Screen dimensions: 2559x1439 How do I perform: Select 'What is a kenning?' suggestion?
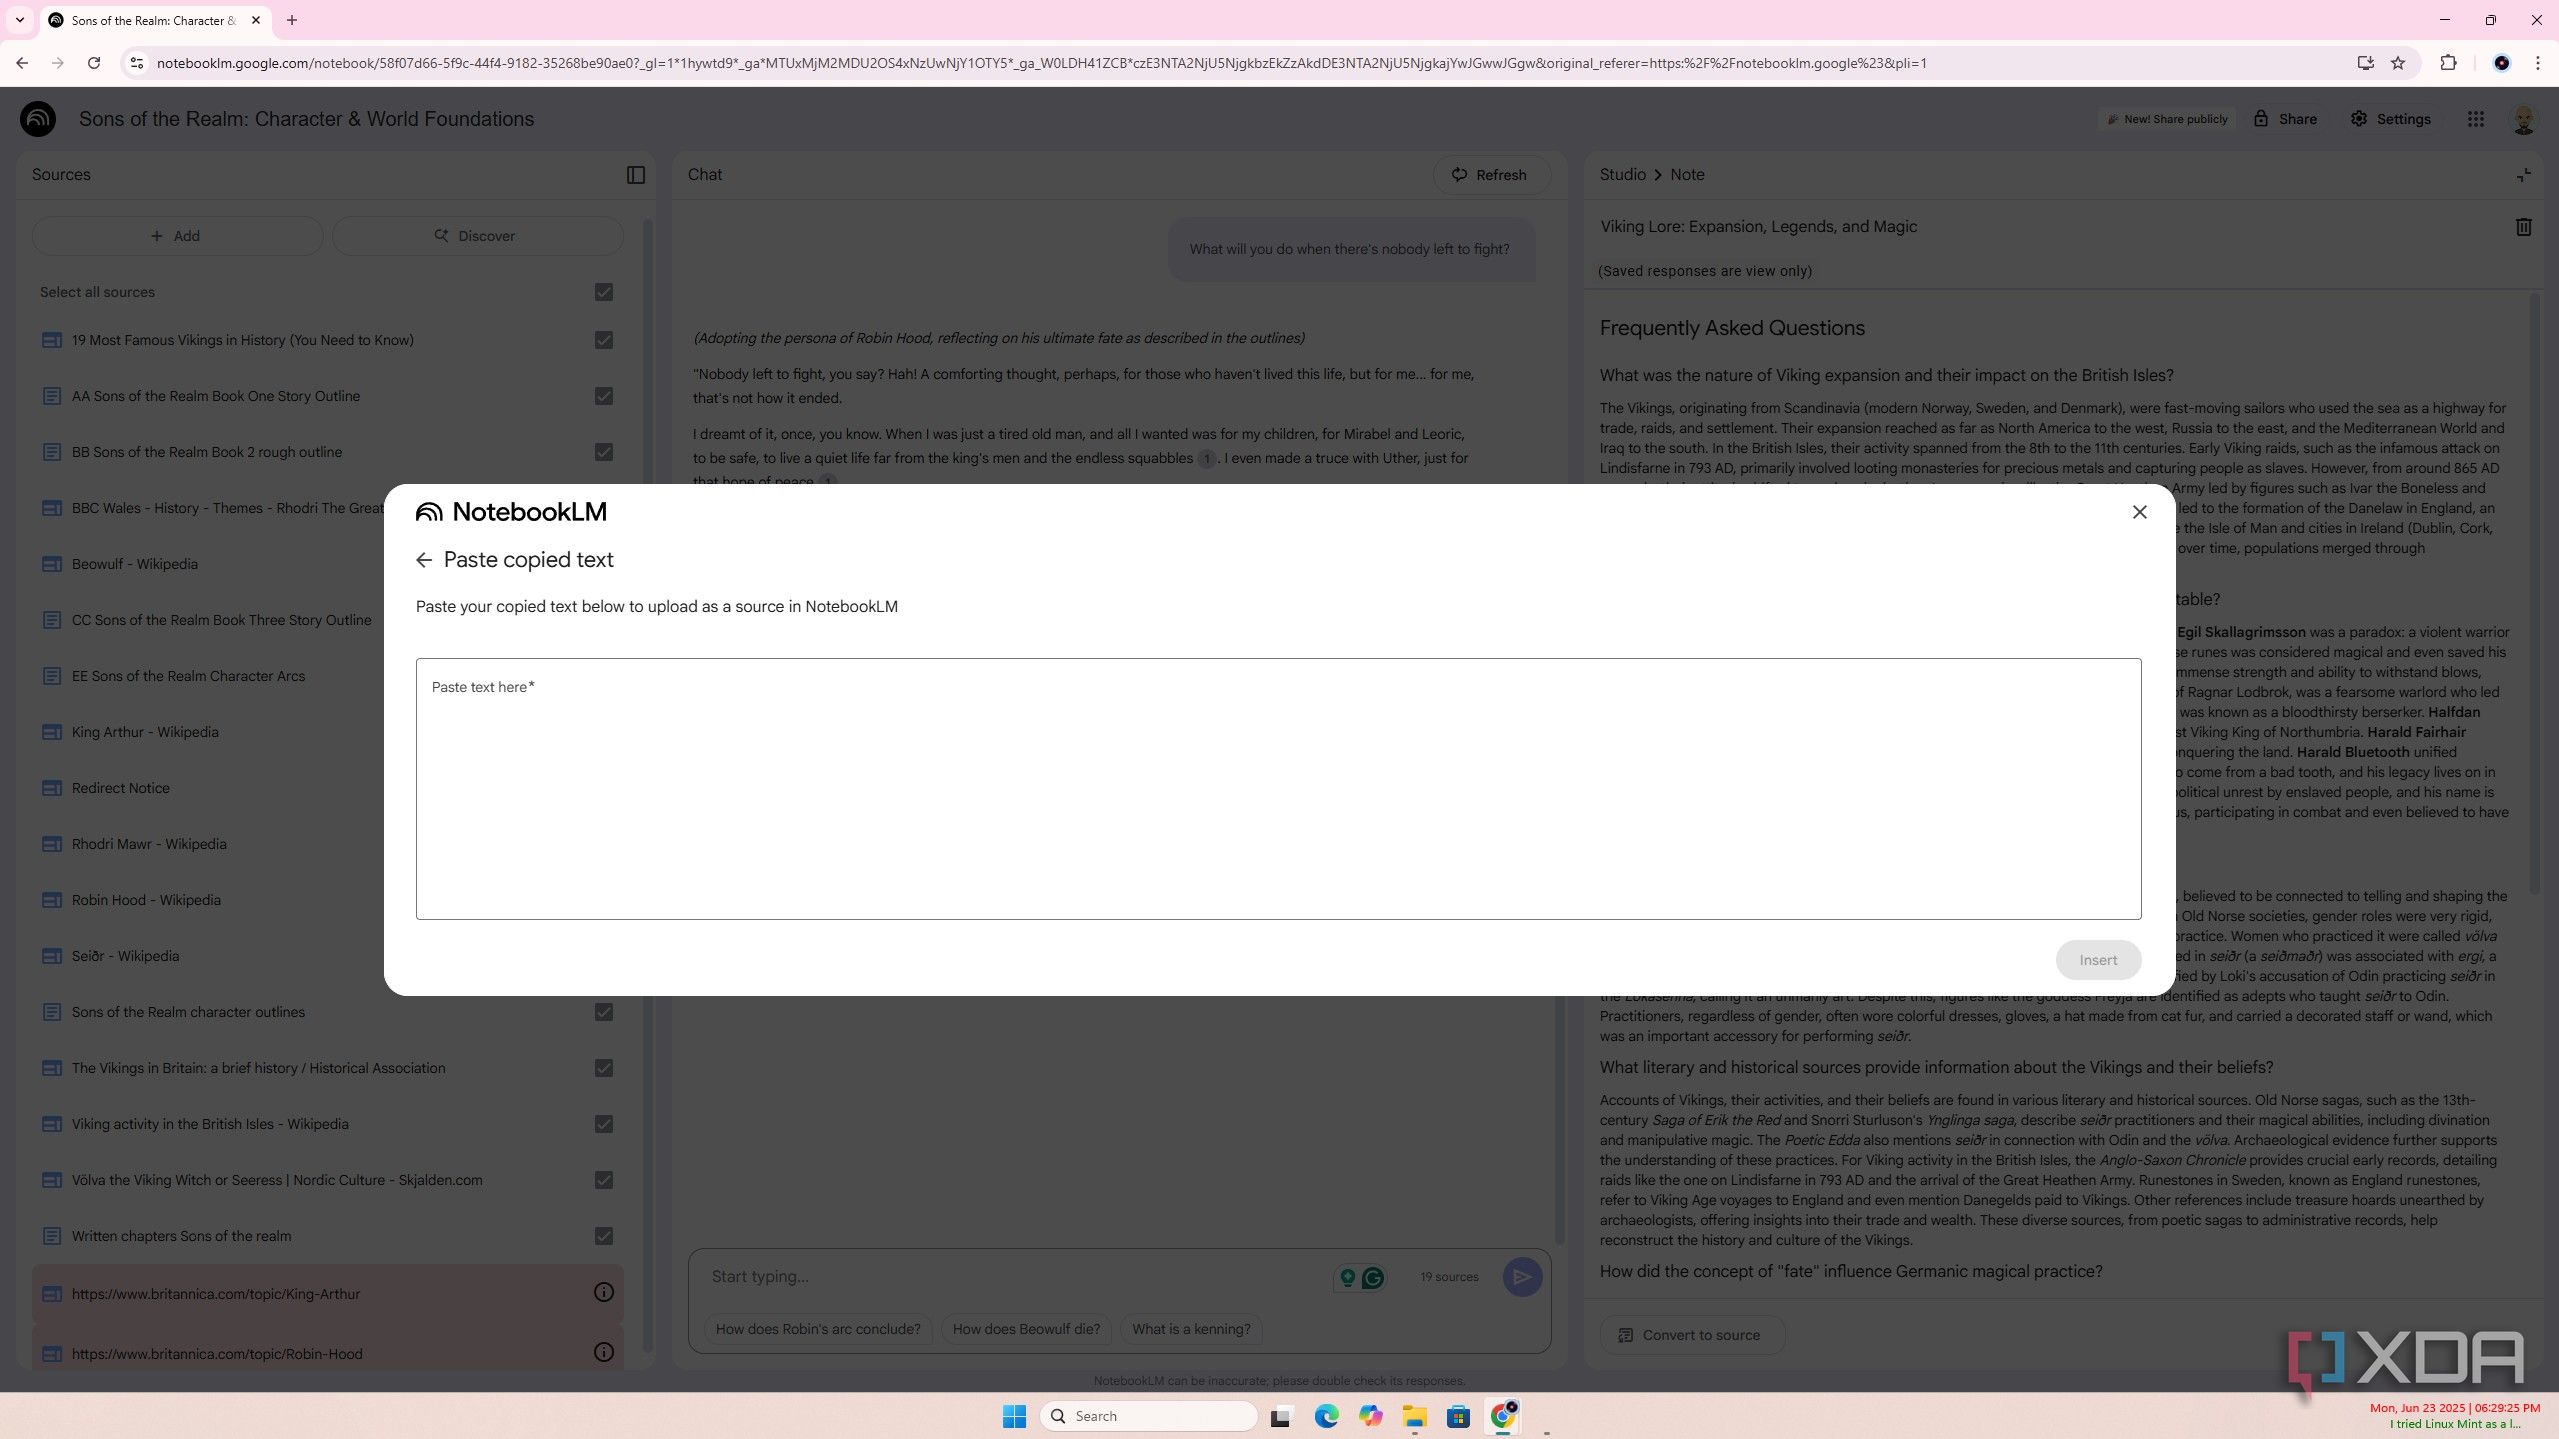[1191, 1329]
